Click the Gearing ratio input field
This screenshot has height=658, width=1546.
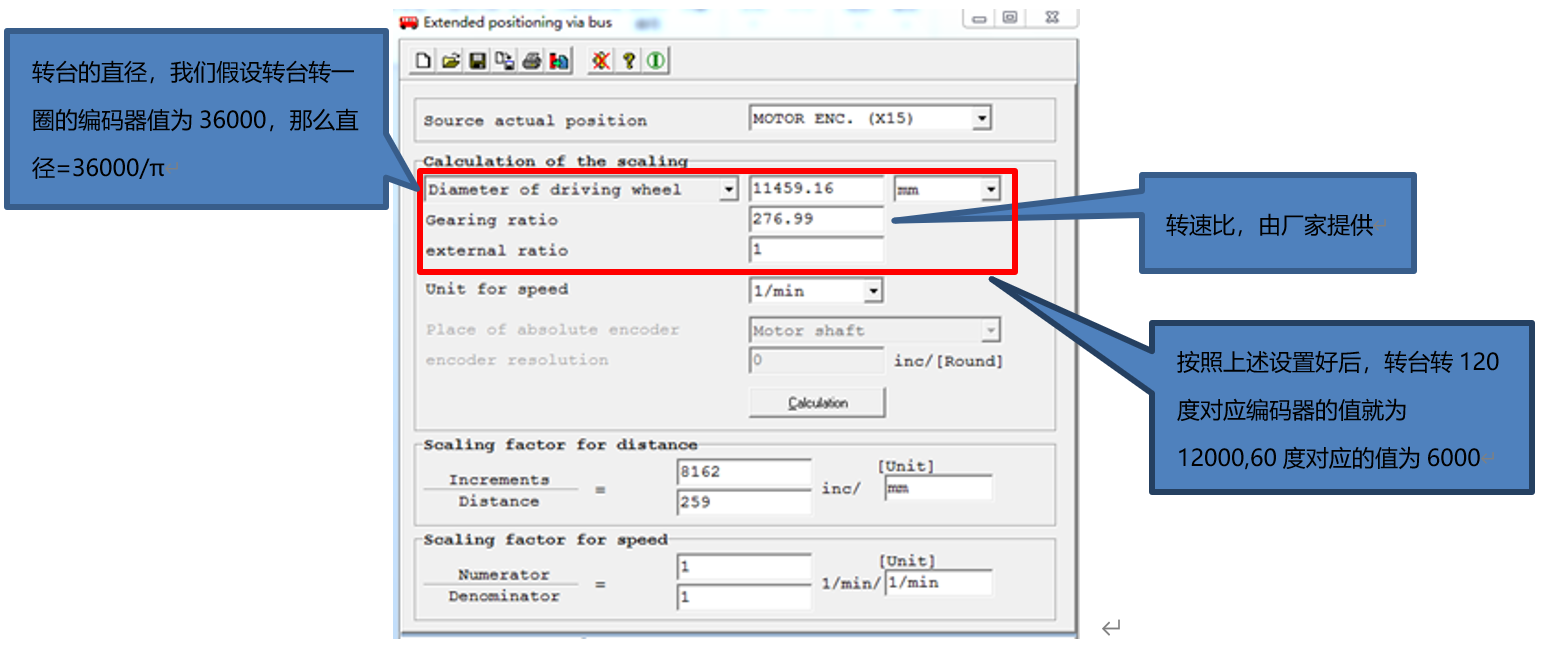point(815,219)
